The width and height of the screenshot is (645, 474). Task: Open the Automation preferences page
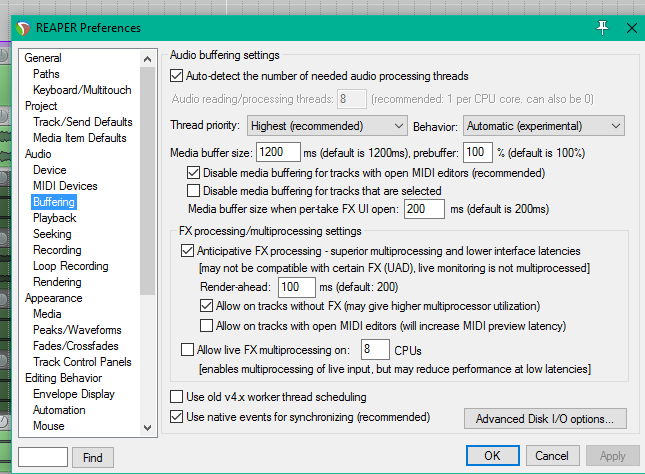click(x=59, y=411)
